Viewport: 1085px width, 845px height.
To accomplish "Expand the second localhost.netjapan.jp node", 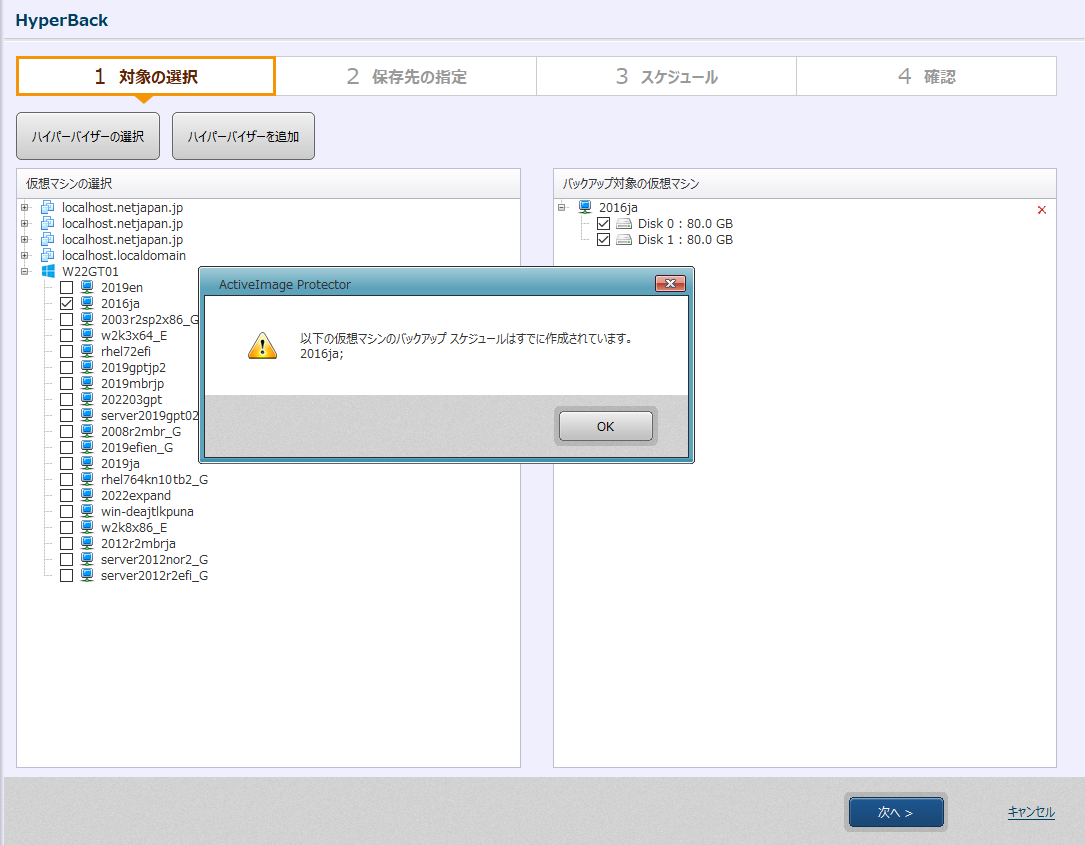I will 24,223.
